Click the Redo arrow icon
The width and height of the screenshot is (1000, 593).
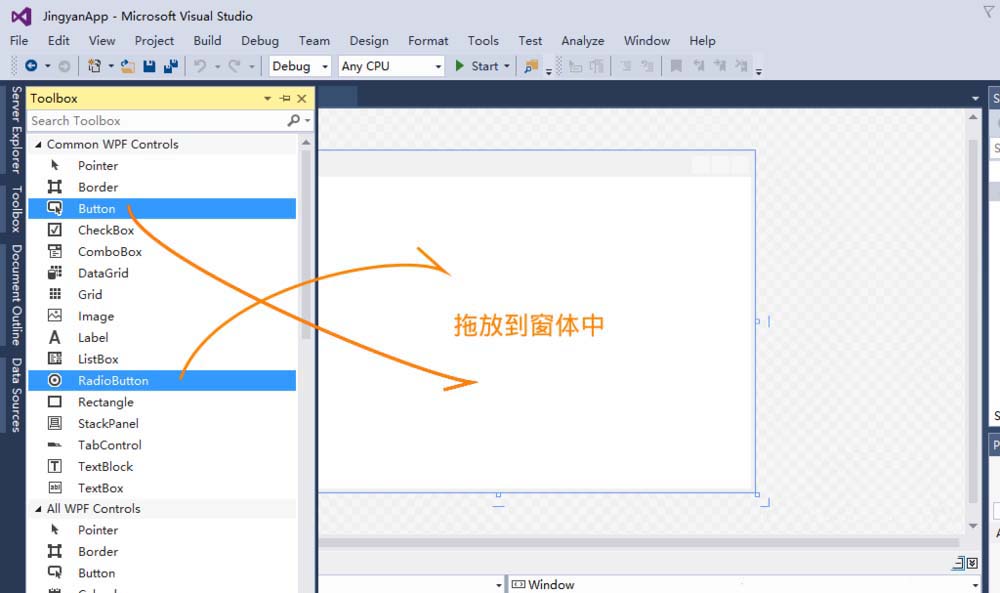click(234, 66)
